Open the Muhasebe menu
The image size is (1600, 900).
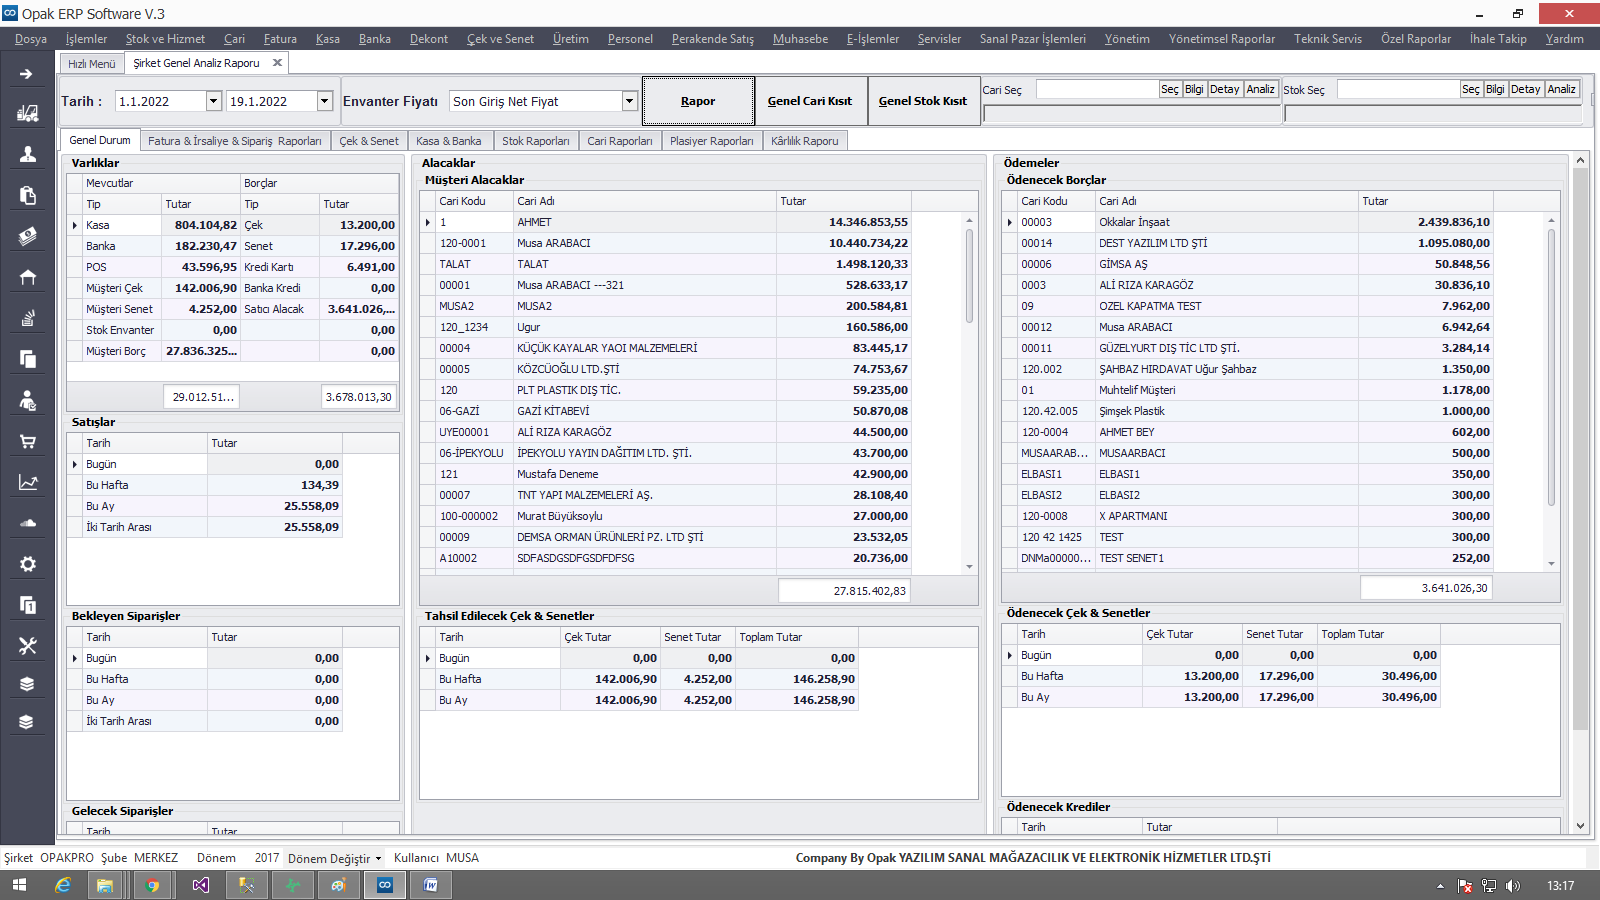tap(800, 39)
